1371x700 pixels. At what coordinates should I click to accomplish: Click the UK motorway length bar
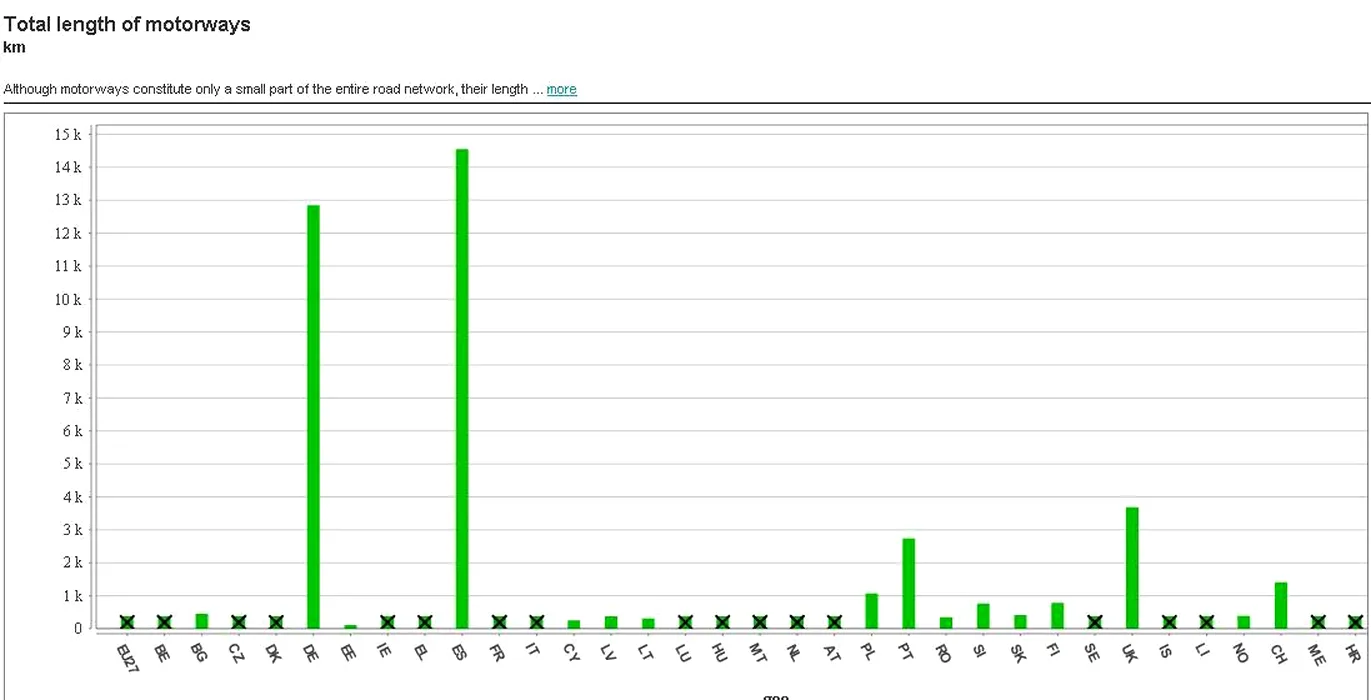pos(1132,568)
